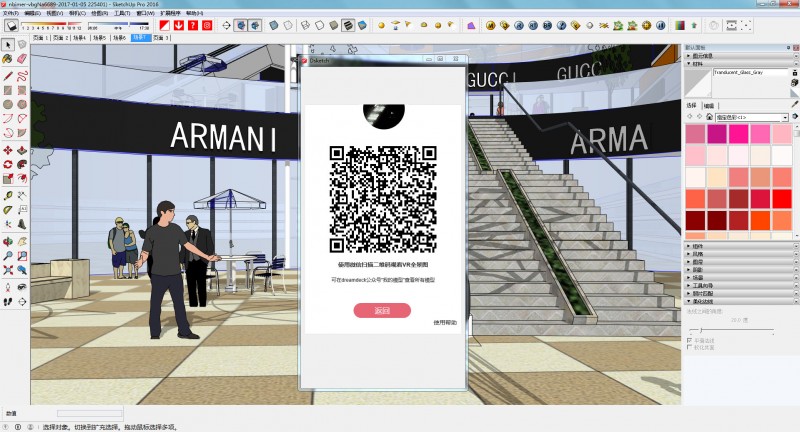Click the Zoom Extents tool
800x432 pixels.
[8, 270]
